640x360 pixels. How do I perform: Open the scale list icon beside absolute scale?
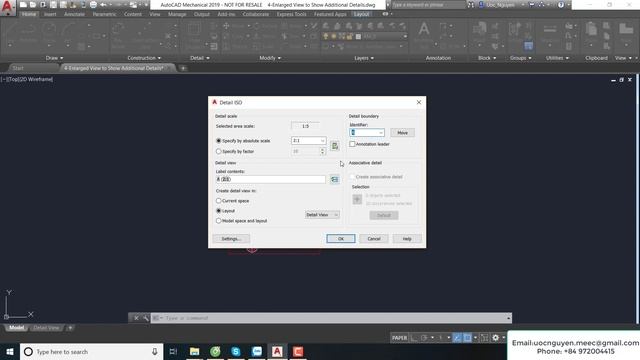tap(335, 146)
